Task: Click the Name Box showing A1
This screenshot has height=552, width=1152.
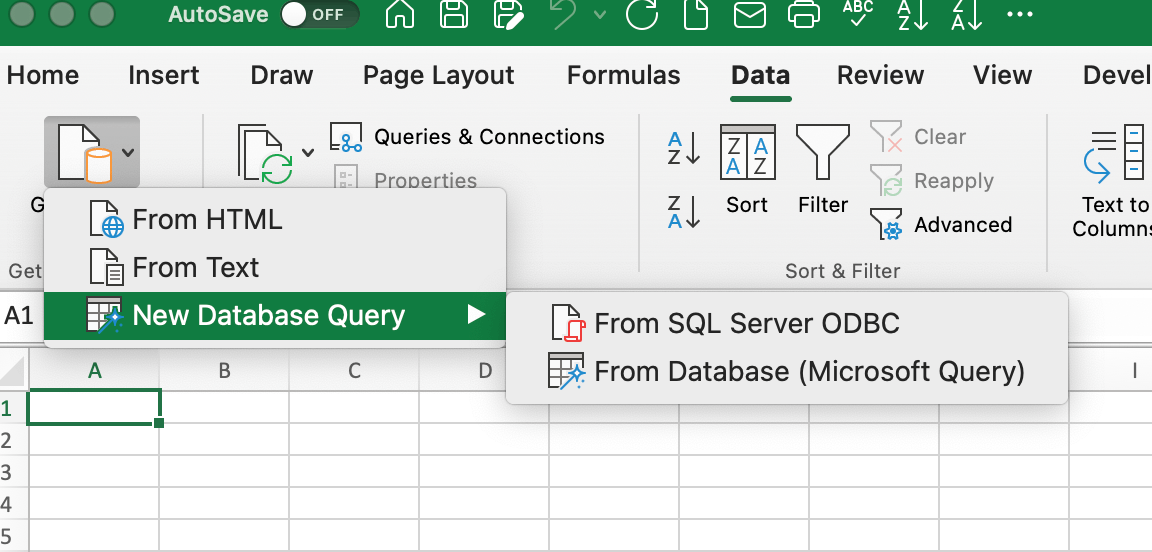Action: [20, 316]
